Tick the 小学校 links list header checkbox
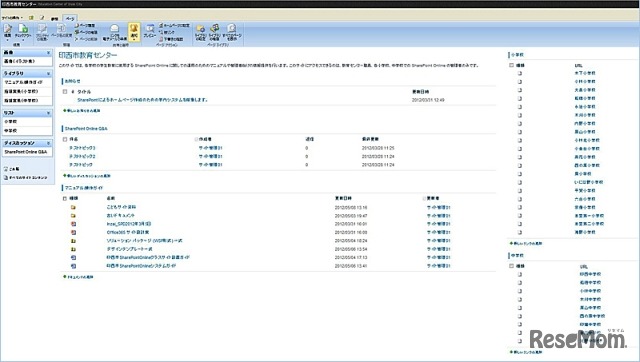The image size is (640, 362). (511, 65)
